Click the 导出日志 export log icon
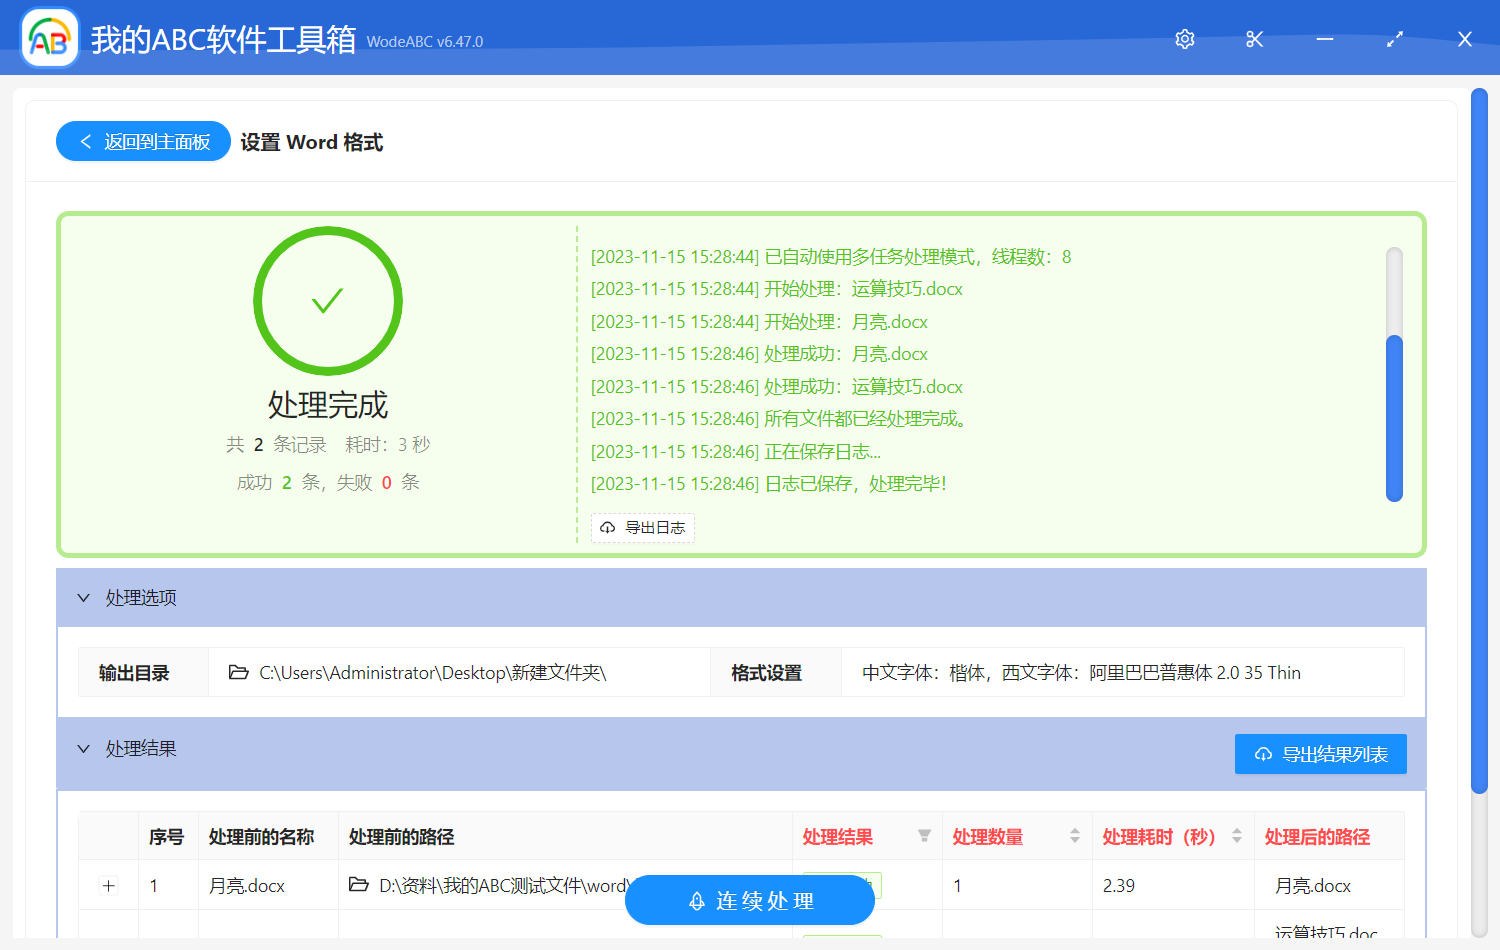This screenshot has height=950, width=1500. pyautogui.click(x=608, y=527)
